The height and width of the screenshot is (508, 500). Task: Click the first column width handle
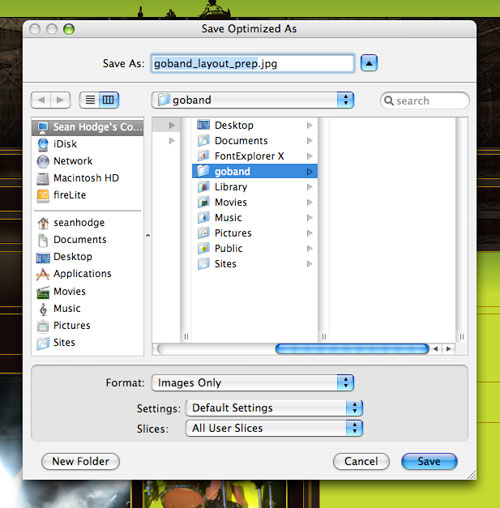pyautogui.click(x=186, y=337)
